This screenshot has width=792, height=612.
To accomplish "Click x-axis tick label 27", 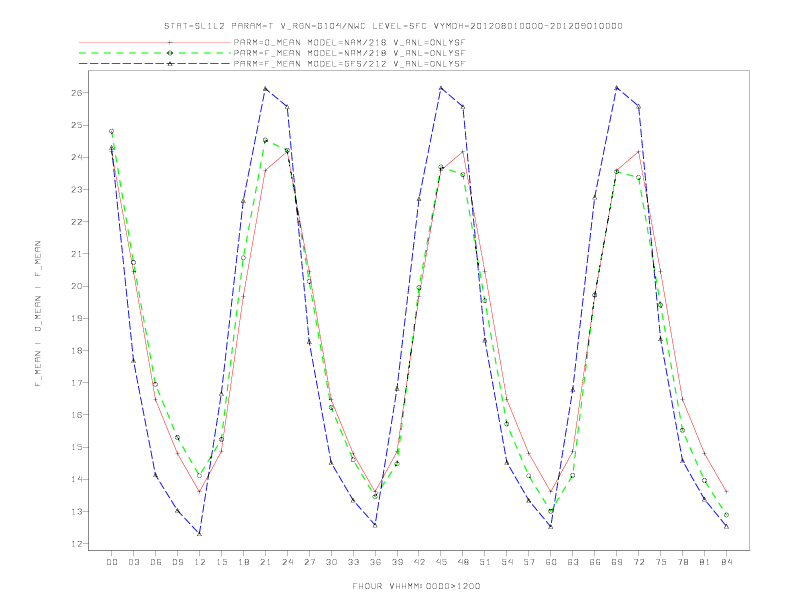I will click(309, 562).
